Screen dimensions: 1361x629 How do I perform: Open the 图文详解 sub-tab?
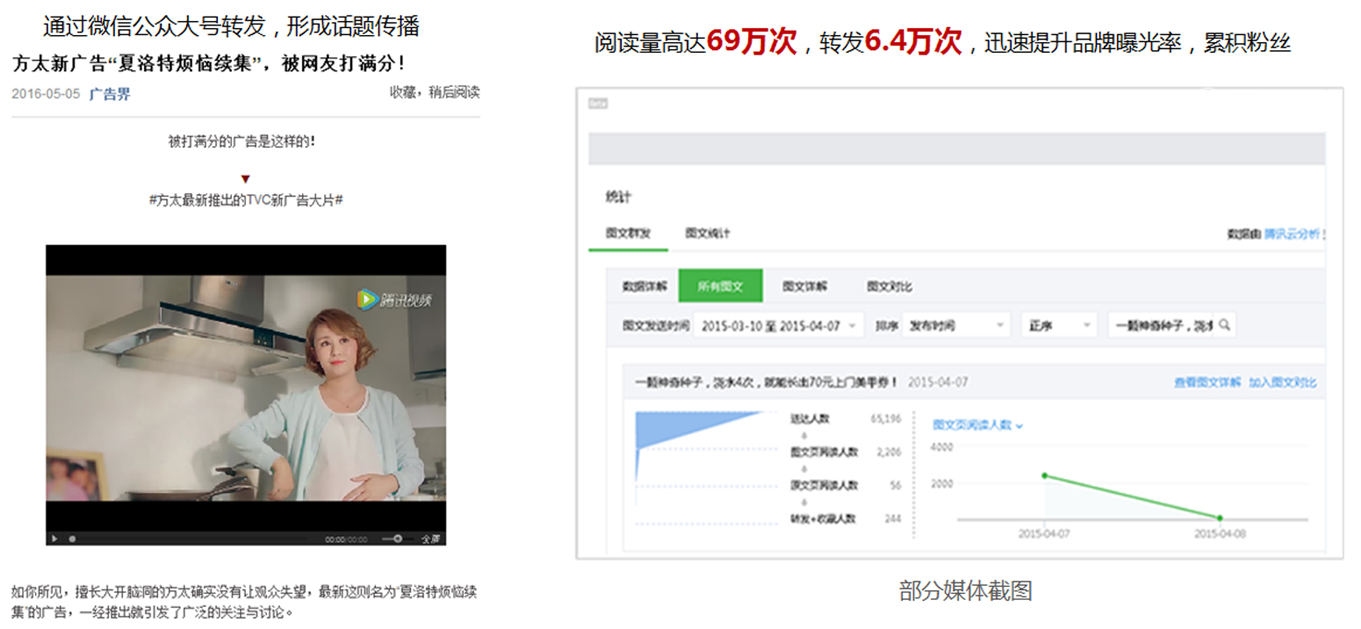805,286
